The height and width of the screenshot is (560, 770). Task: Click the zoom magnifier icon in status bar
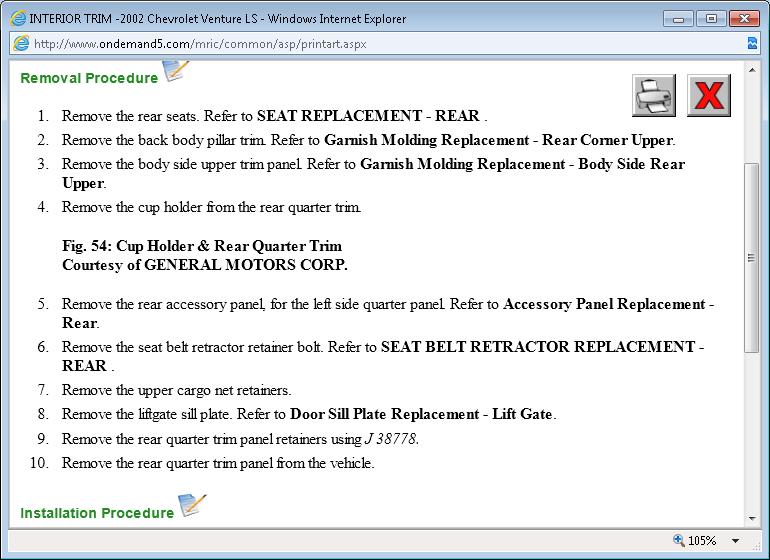[x=679, y=540]
